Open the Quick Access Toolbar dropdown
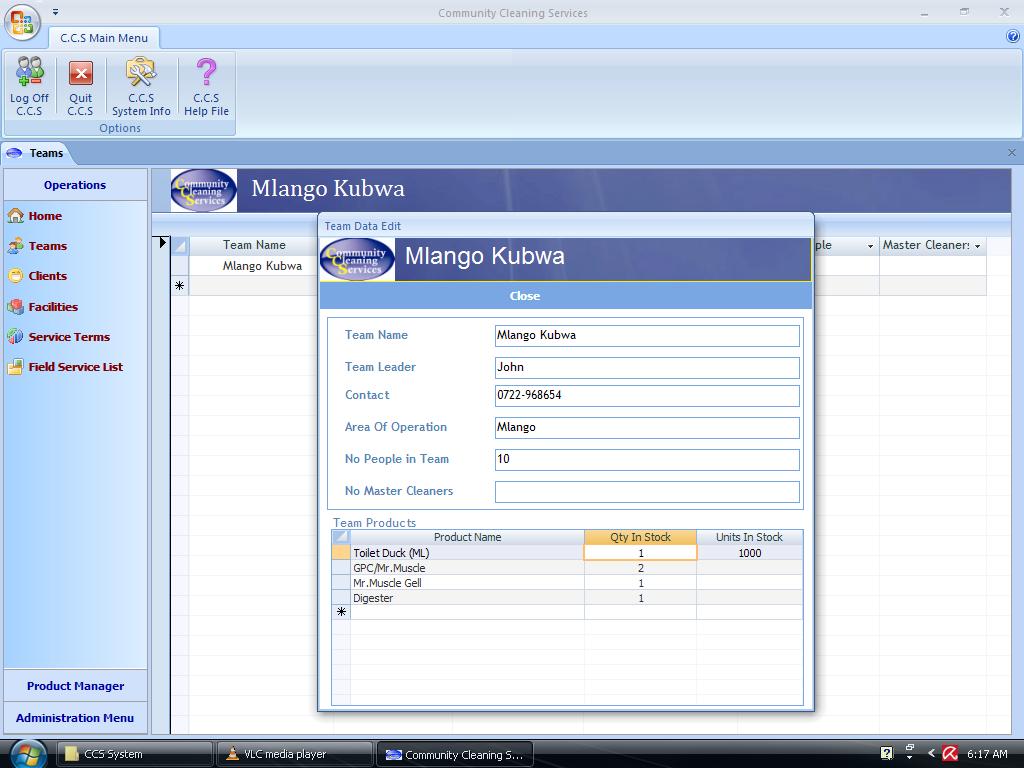 55,13
